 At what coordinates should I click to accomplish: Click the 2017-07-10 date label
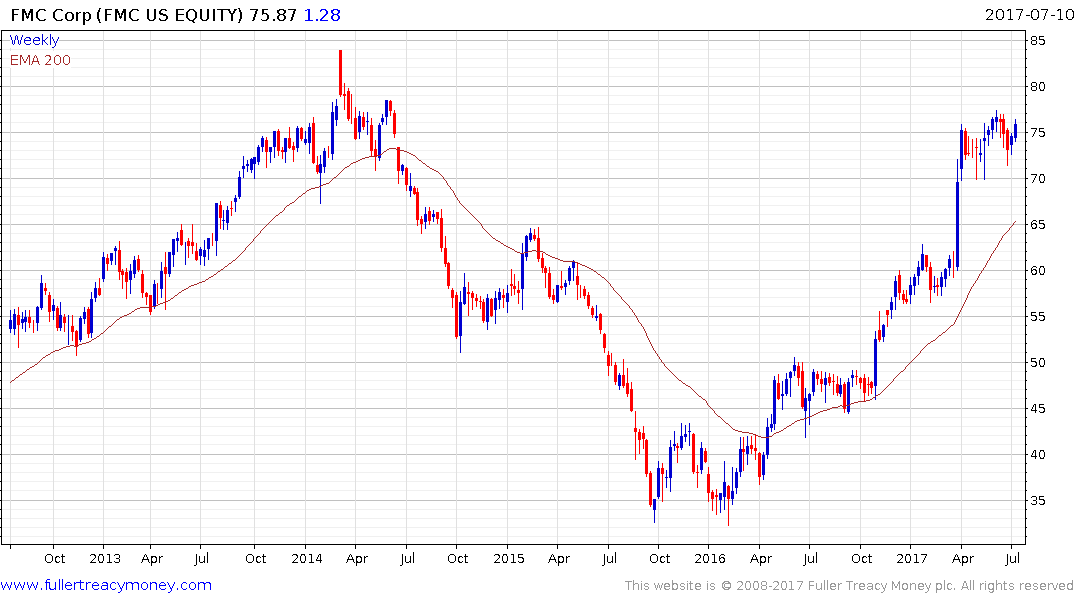click(x=1029, y=15)
